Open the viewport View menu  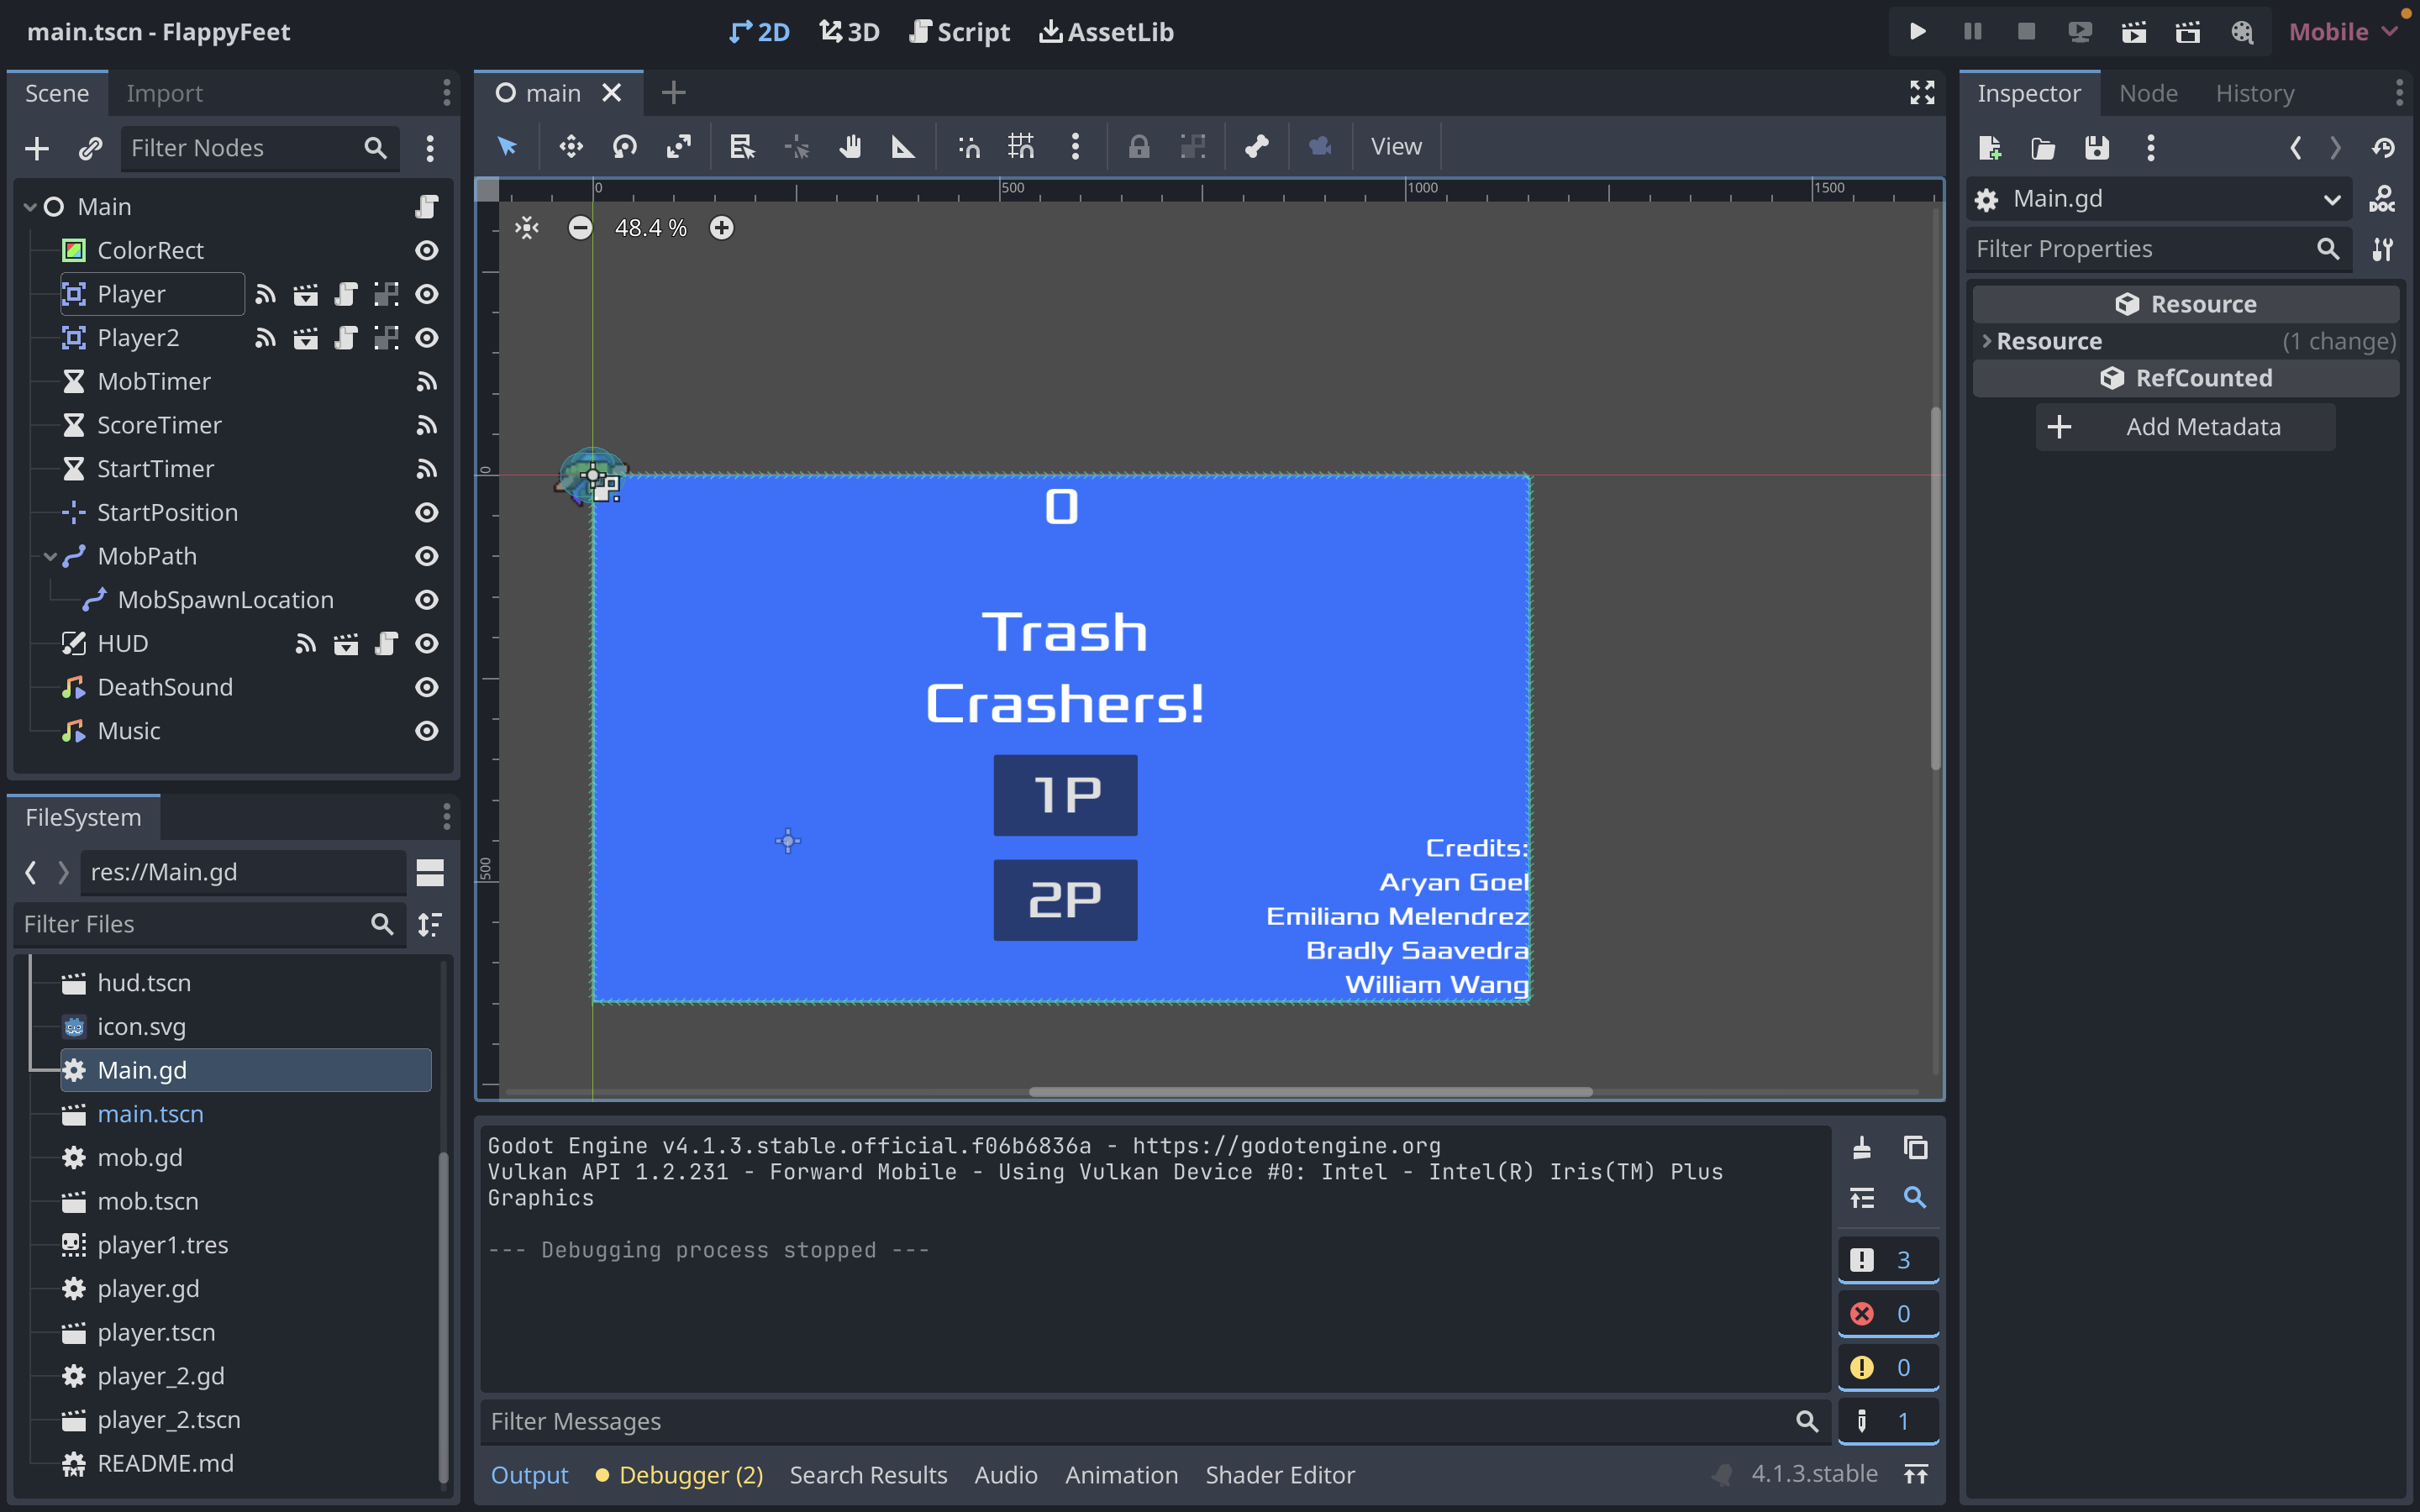(x=1396, y=147)
